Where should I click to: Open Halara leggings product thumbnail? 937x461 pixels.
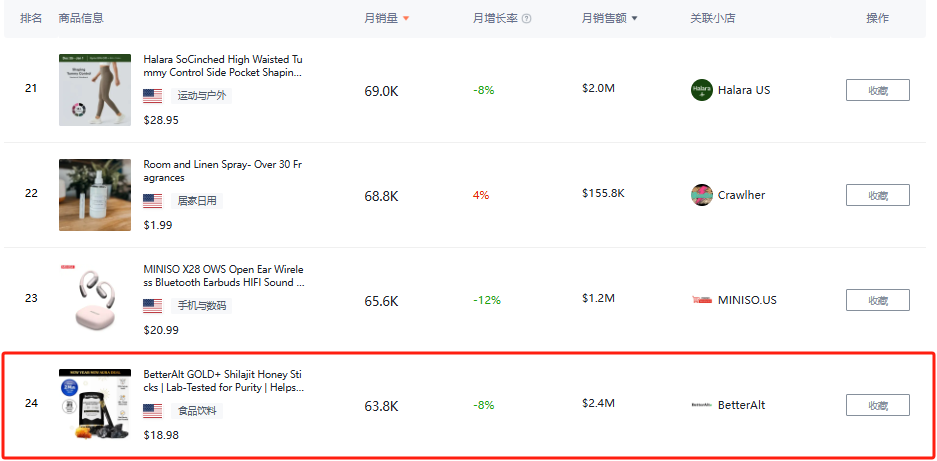95,90
